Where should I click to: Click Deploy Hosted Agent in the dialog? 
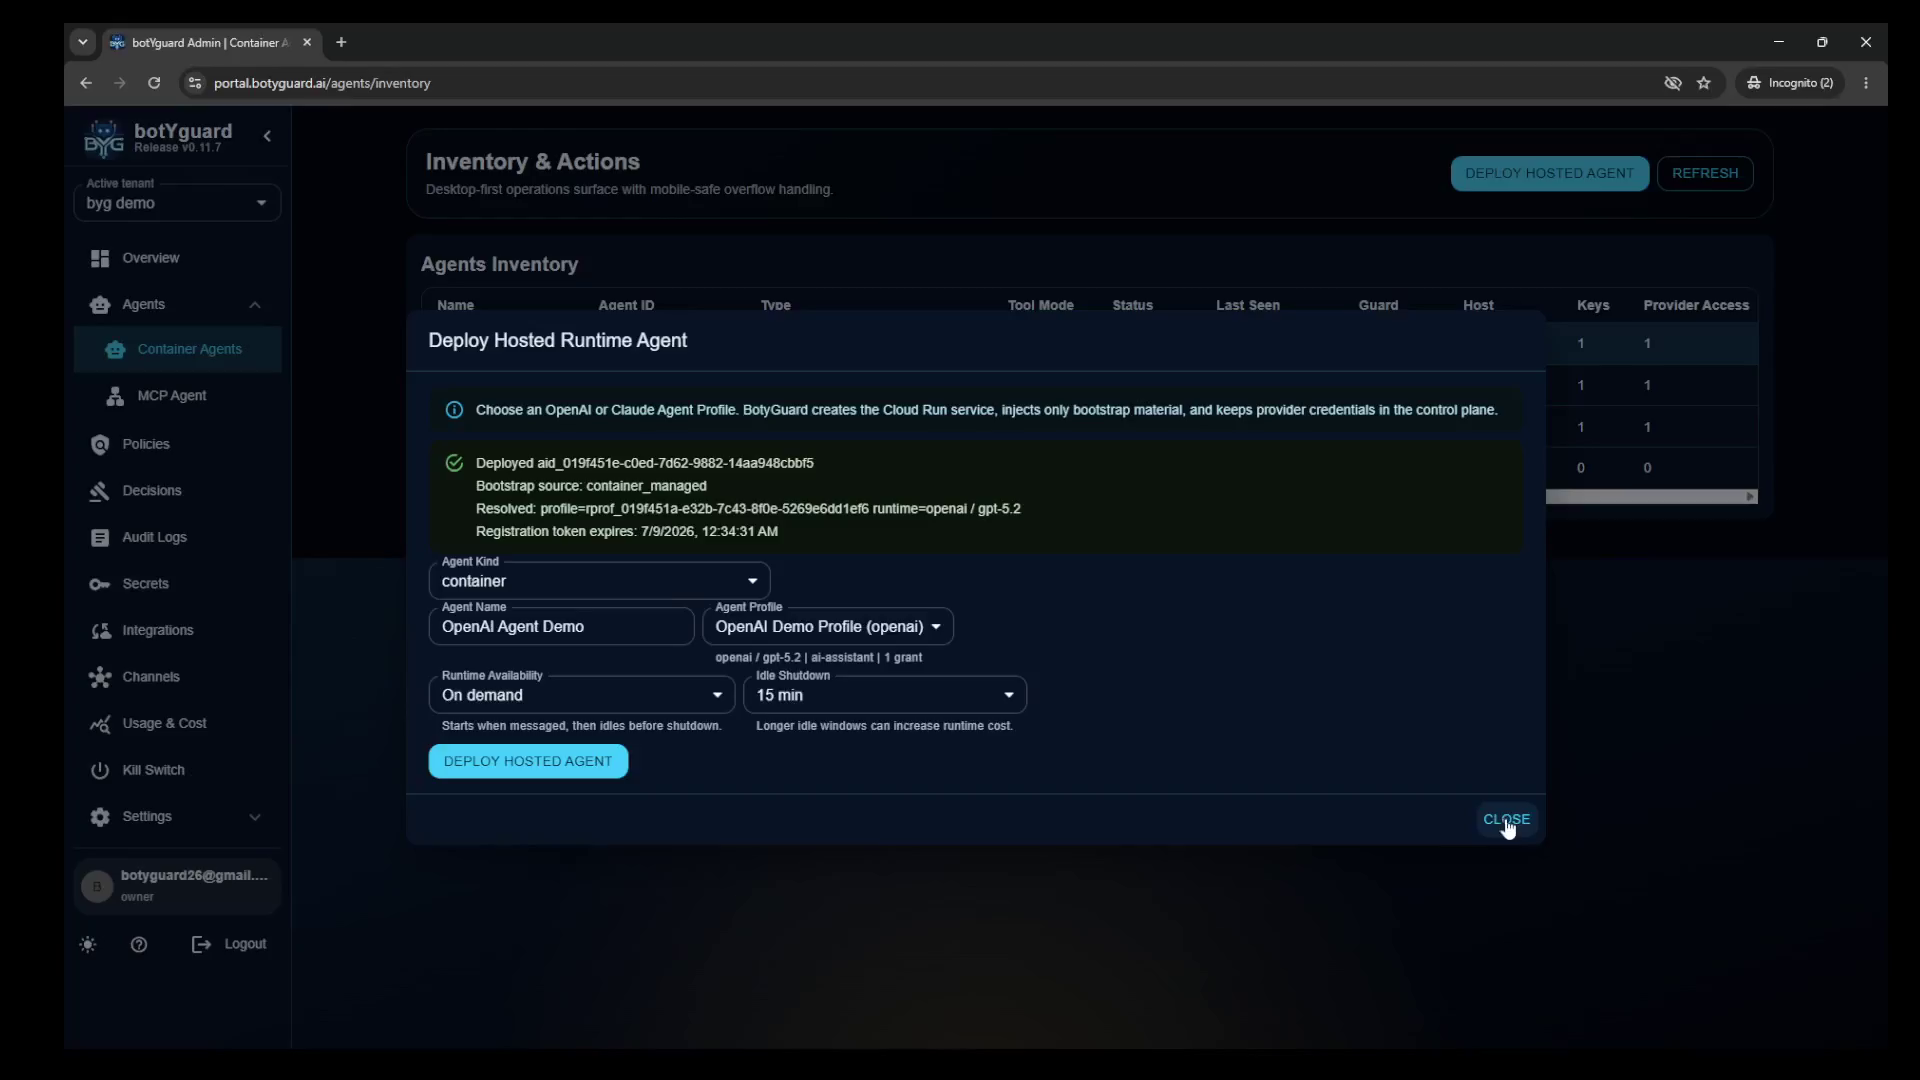pos(528,761)
